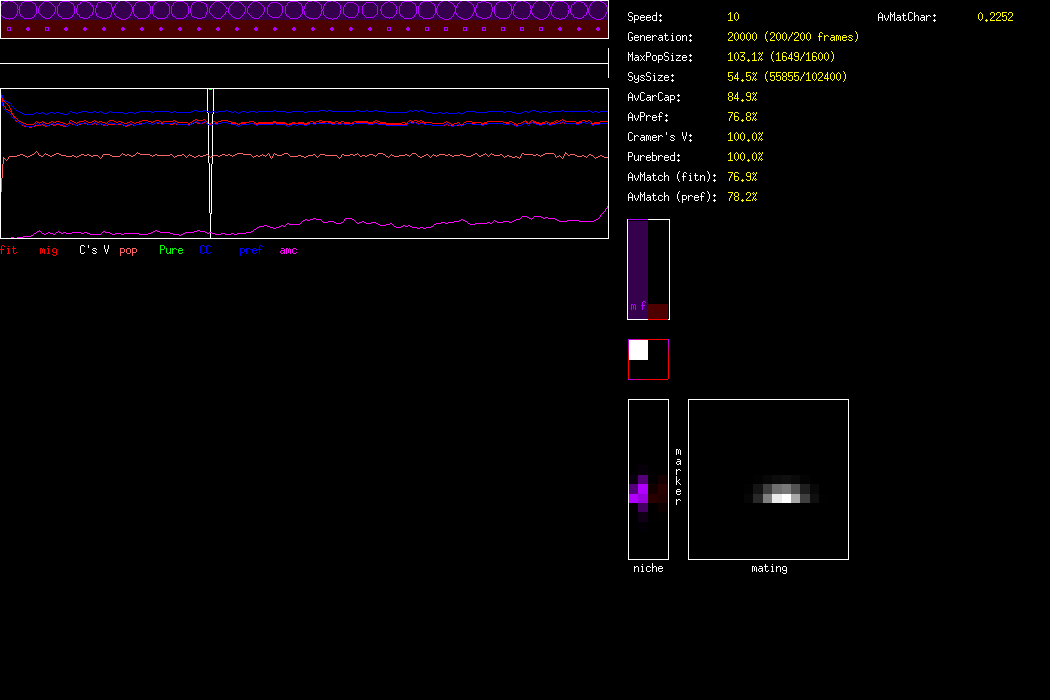1050x700 pixels.
Task: Click the Generation value 20000
Action: coord(743,37)
